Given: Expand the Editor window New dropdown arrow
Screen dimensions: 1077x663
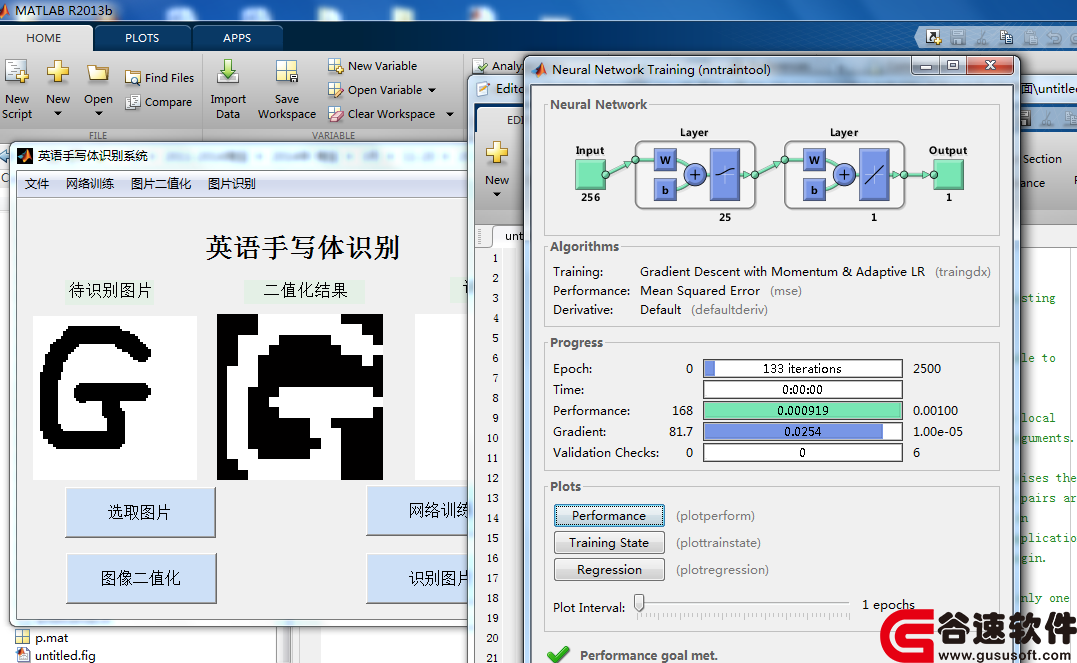Looking at the screenshot, I should click(497, 195).
